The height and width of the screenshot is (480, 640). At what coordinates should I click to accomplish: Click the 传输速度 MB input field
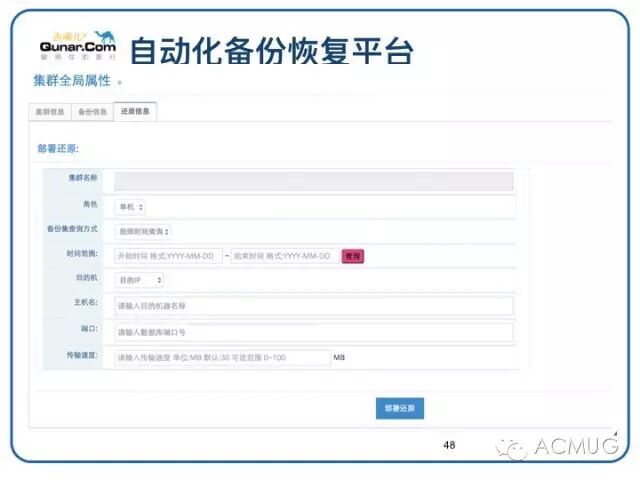(222, 358)
